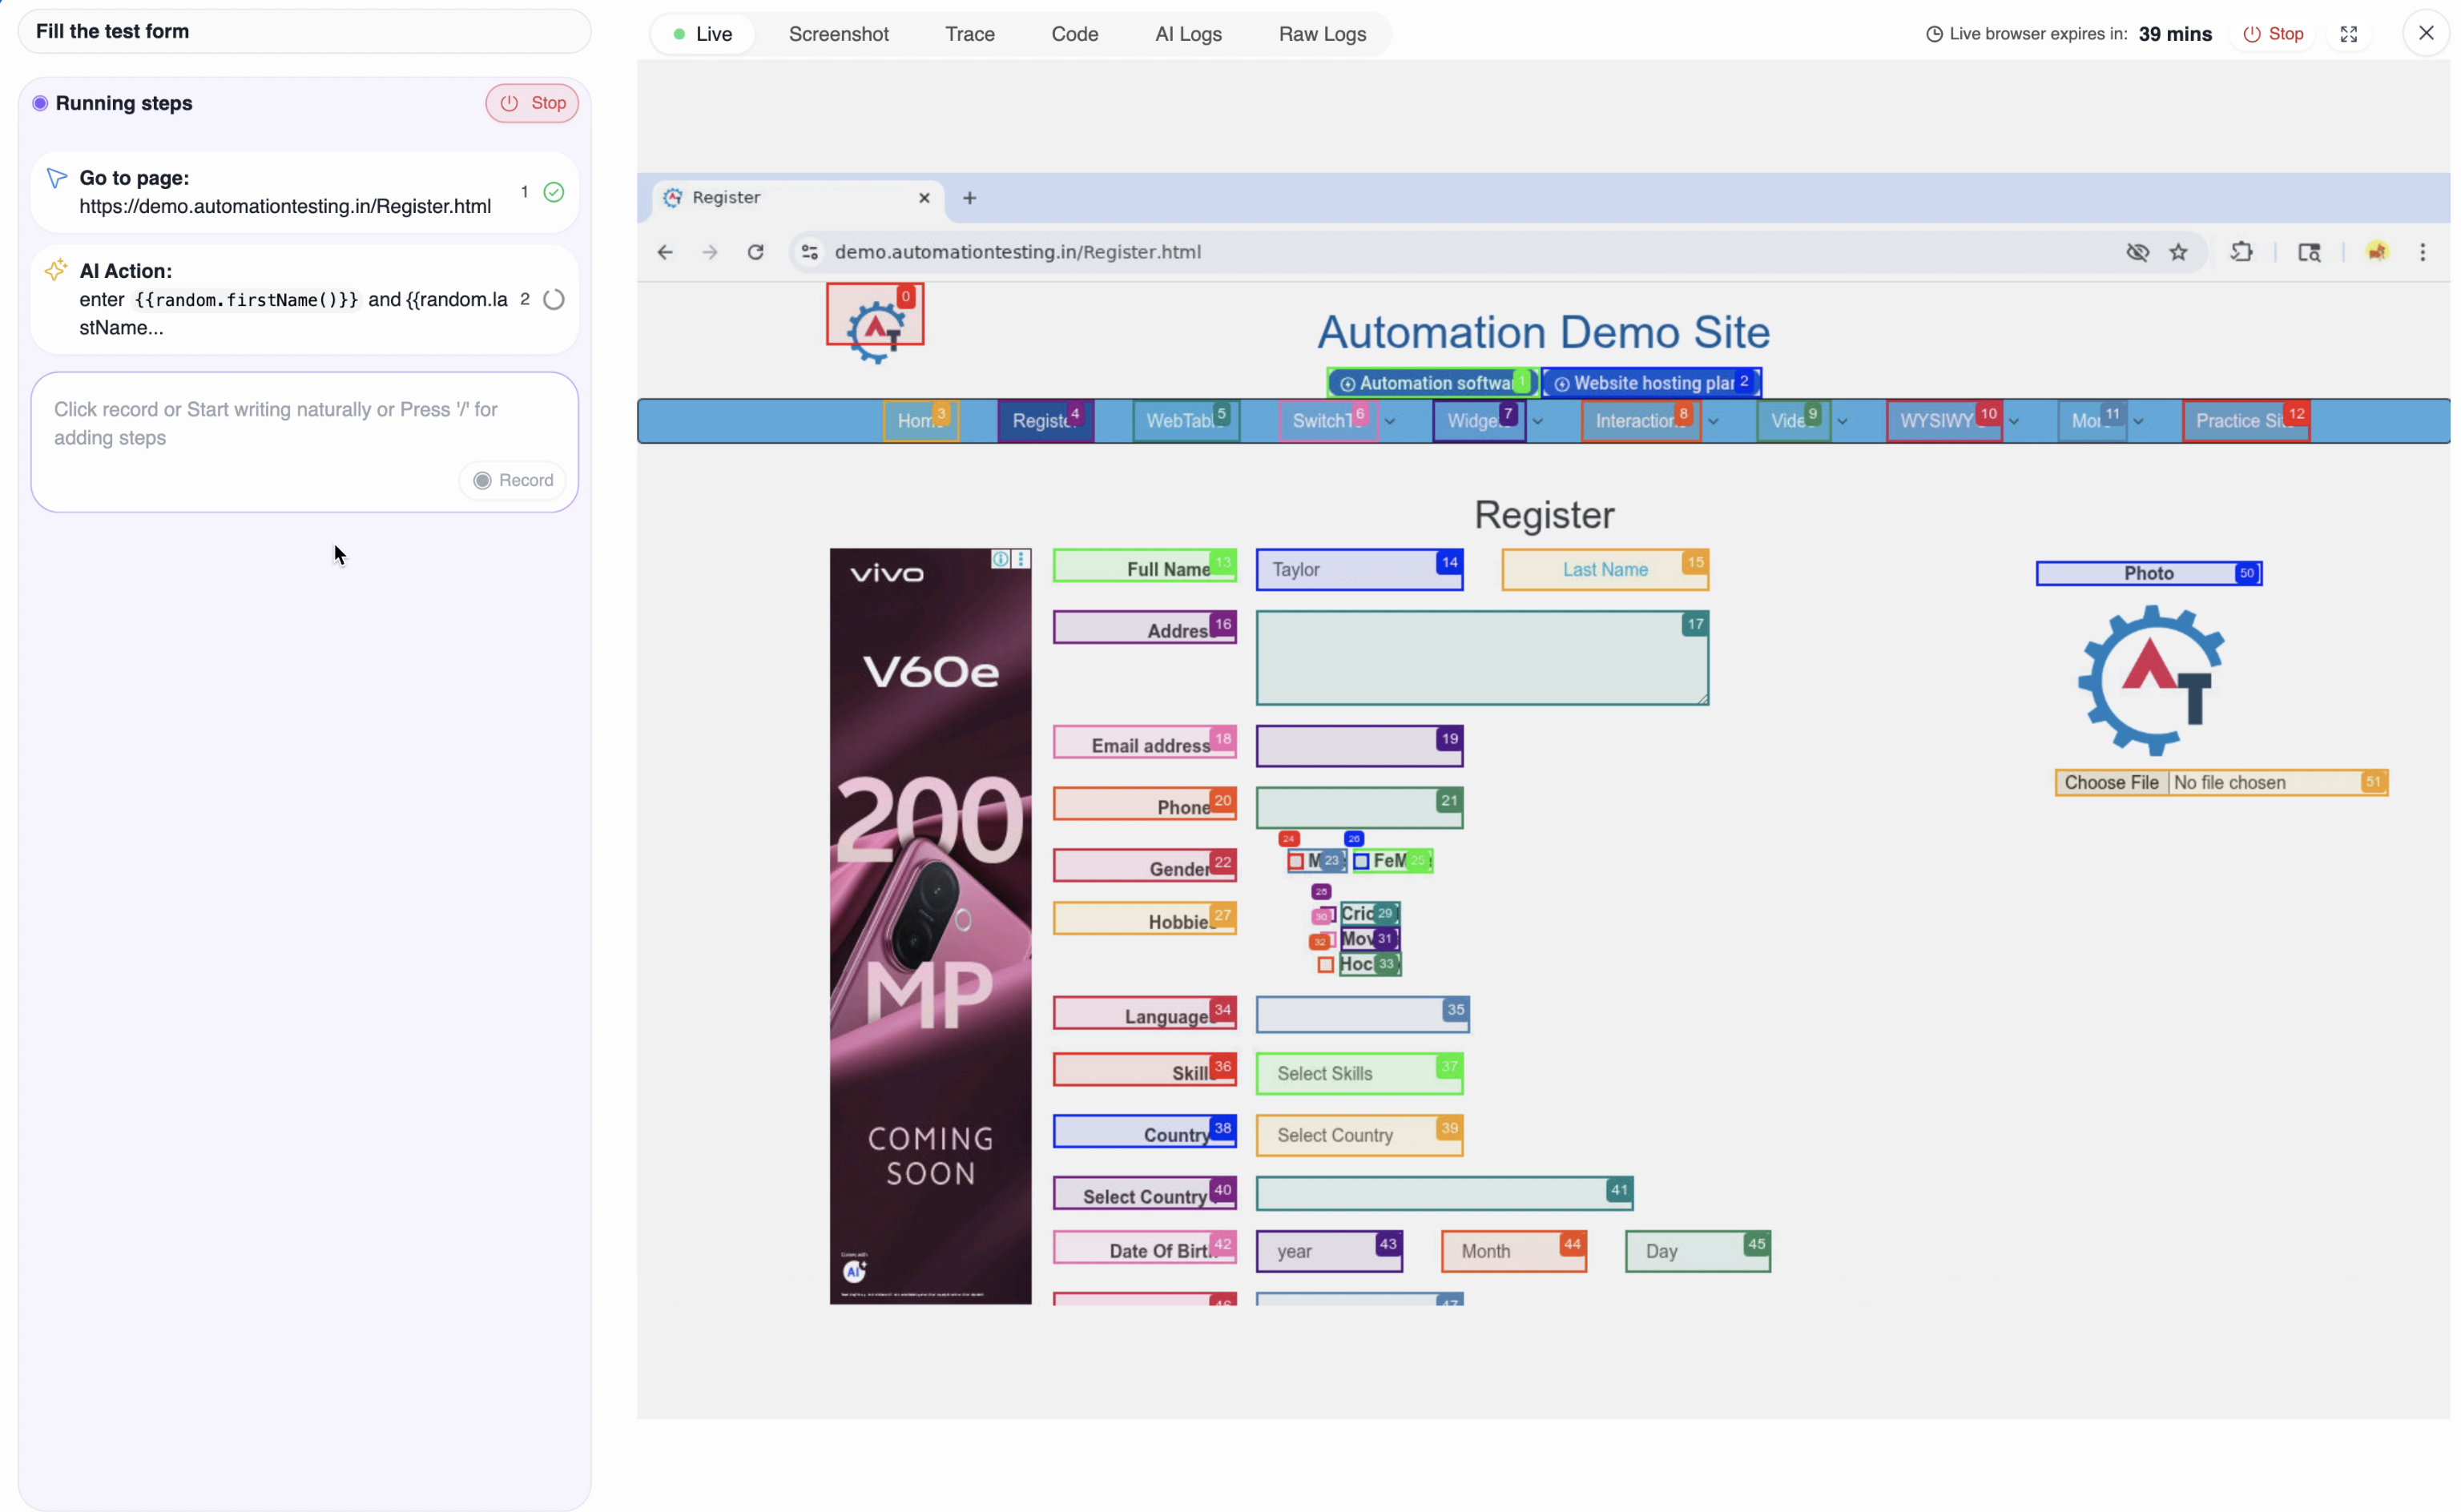Stop the running steps

(532, 103)
